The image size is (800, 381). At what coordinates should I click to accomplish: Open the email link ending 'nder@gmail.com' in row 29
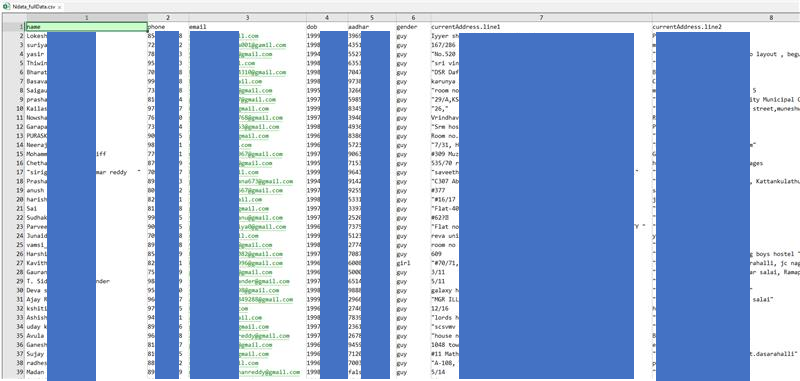click(x=264, y=282)
